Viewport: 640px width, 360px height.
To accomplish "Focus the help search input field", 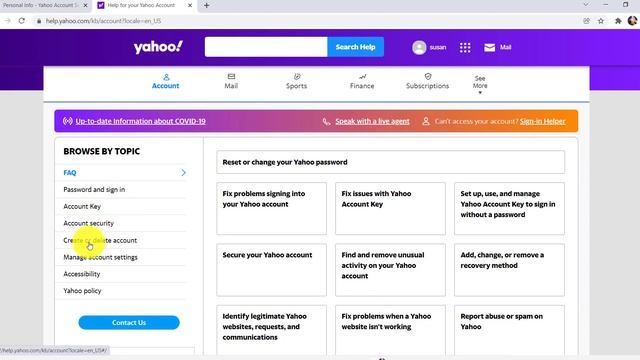I will click(266, 47).
